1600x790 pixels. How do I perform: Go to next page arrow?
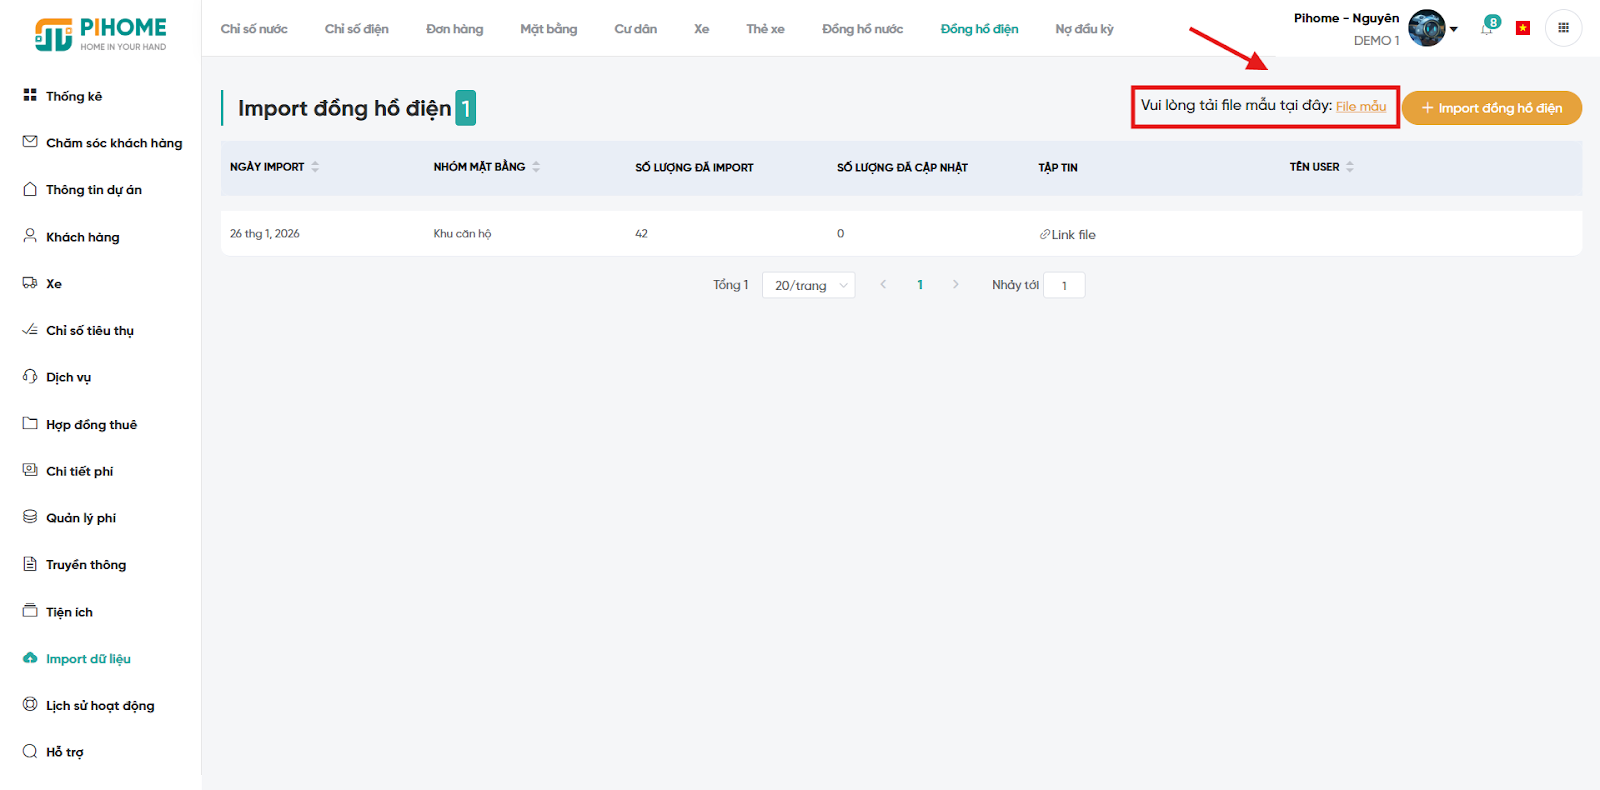coord(956,285)
